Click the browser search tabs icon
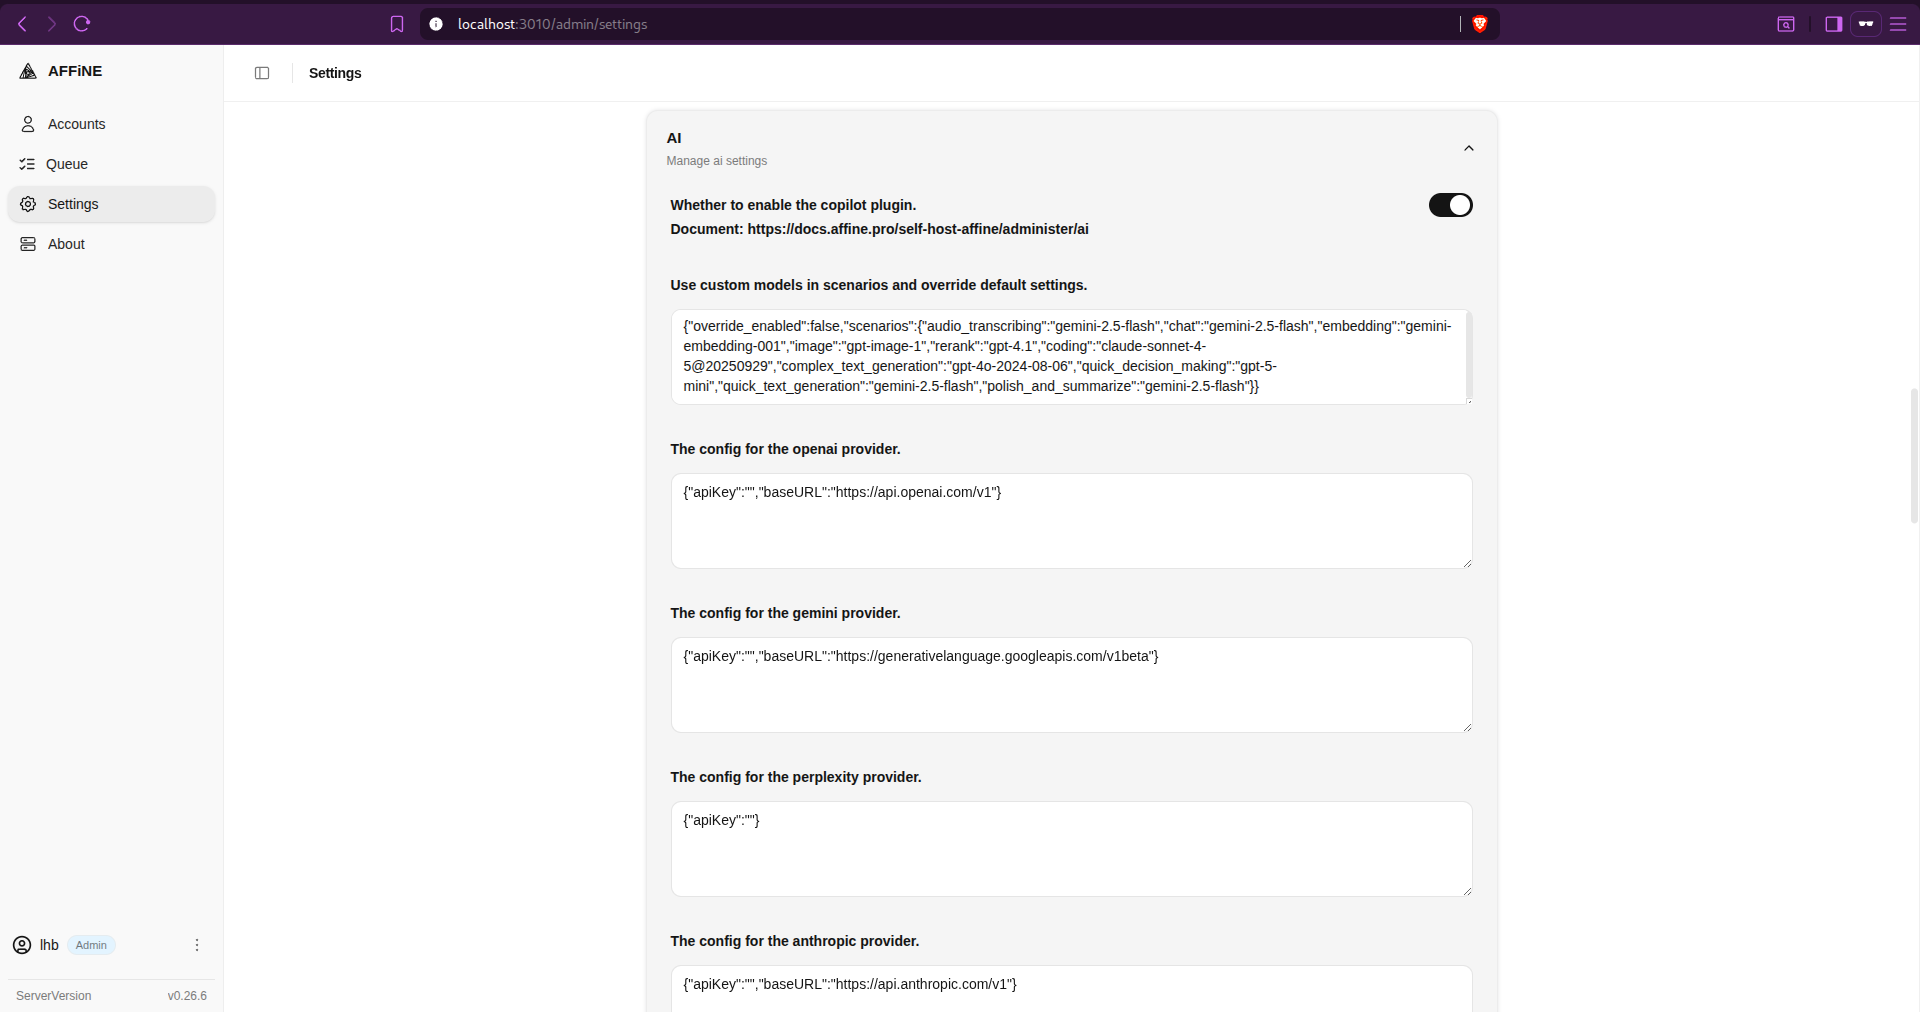Image resolution: width=1920 pixels, height=1012 pixels. [1786, 24]
